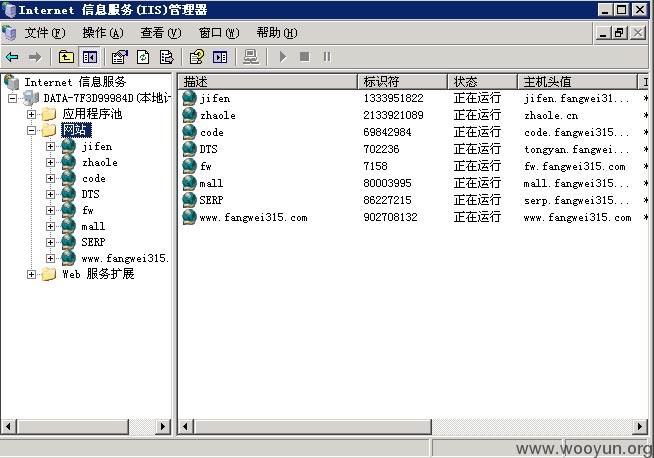This screenshot has width=654, height=458.
Task: Click the application pools folder icon in tree
Action: pyautogui.click(x=49, y=114)
